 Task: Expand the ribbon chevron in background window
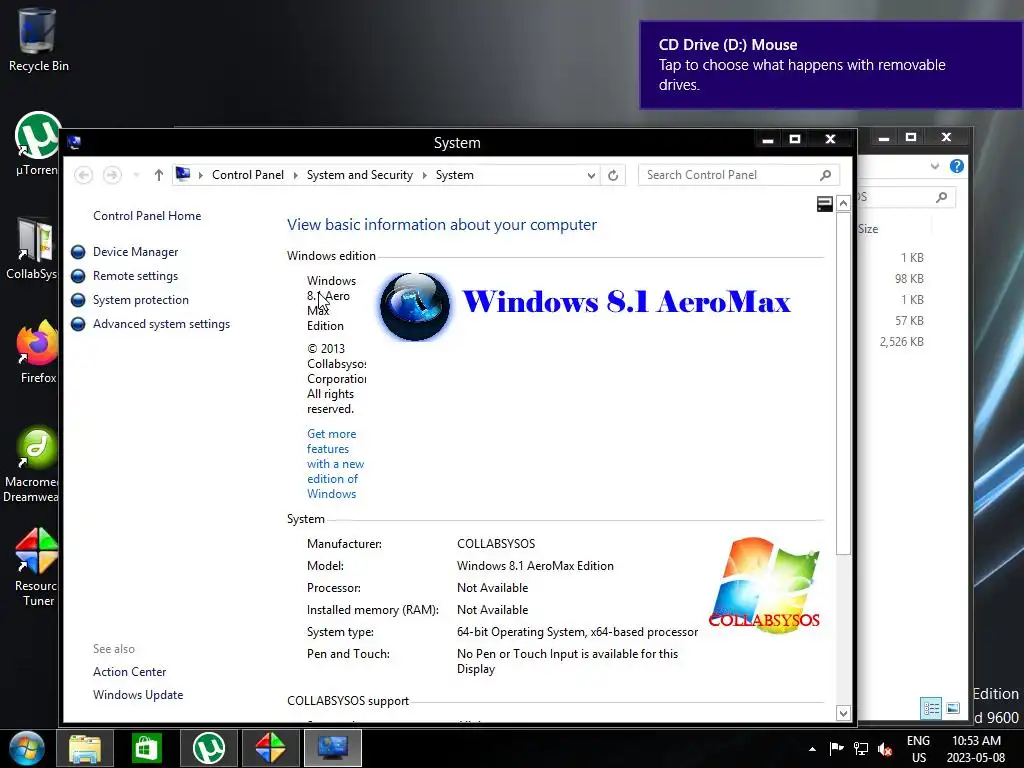pos(935,166)
